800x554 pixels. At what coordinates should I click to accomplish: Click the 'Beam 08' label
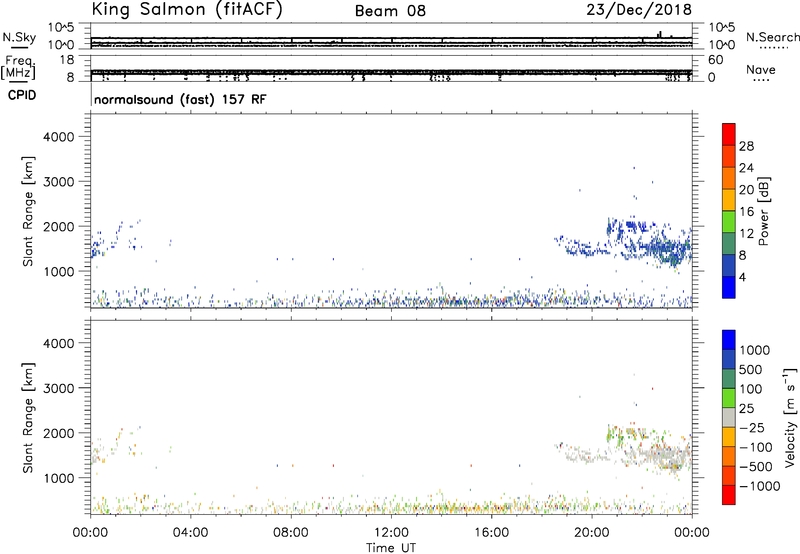[390, 11]
